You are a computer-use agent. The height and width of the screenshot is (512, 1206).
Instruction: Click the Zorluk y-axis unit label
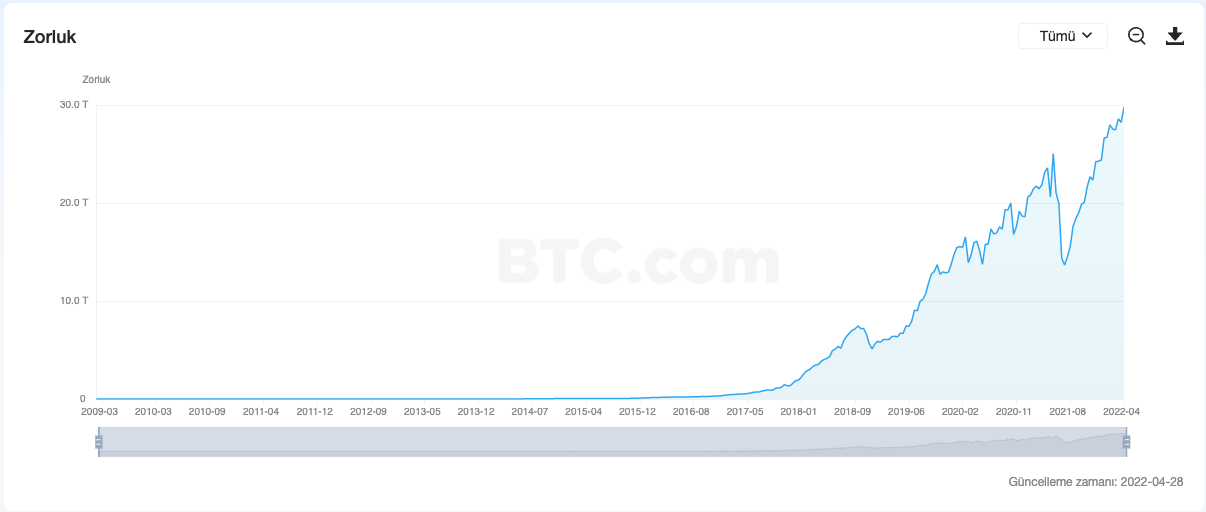tap(96, 79)
